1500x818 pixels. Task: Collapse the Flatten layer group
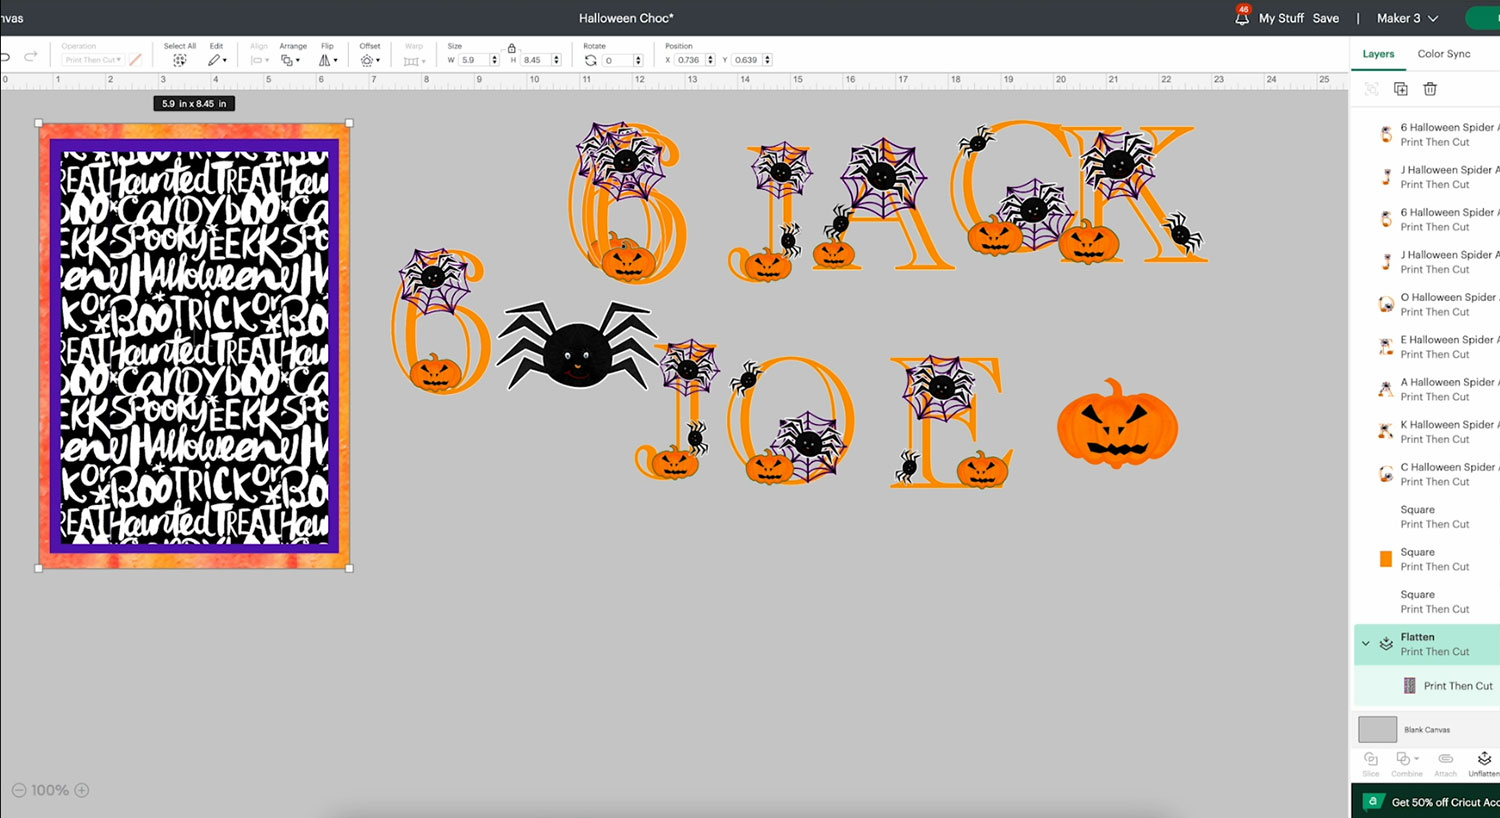pyautogui.click(x=1366, y=644)
